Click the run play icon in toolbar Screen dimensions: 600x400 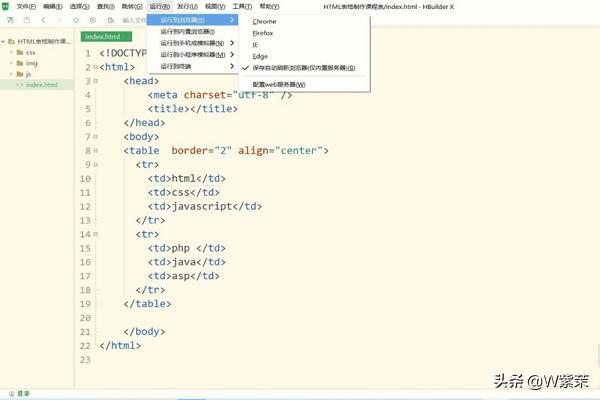coord(93,20)
